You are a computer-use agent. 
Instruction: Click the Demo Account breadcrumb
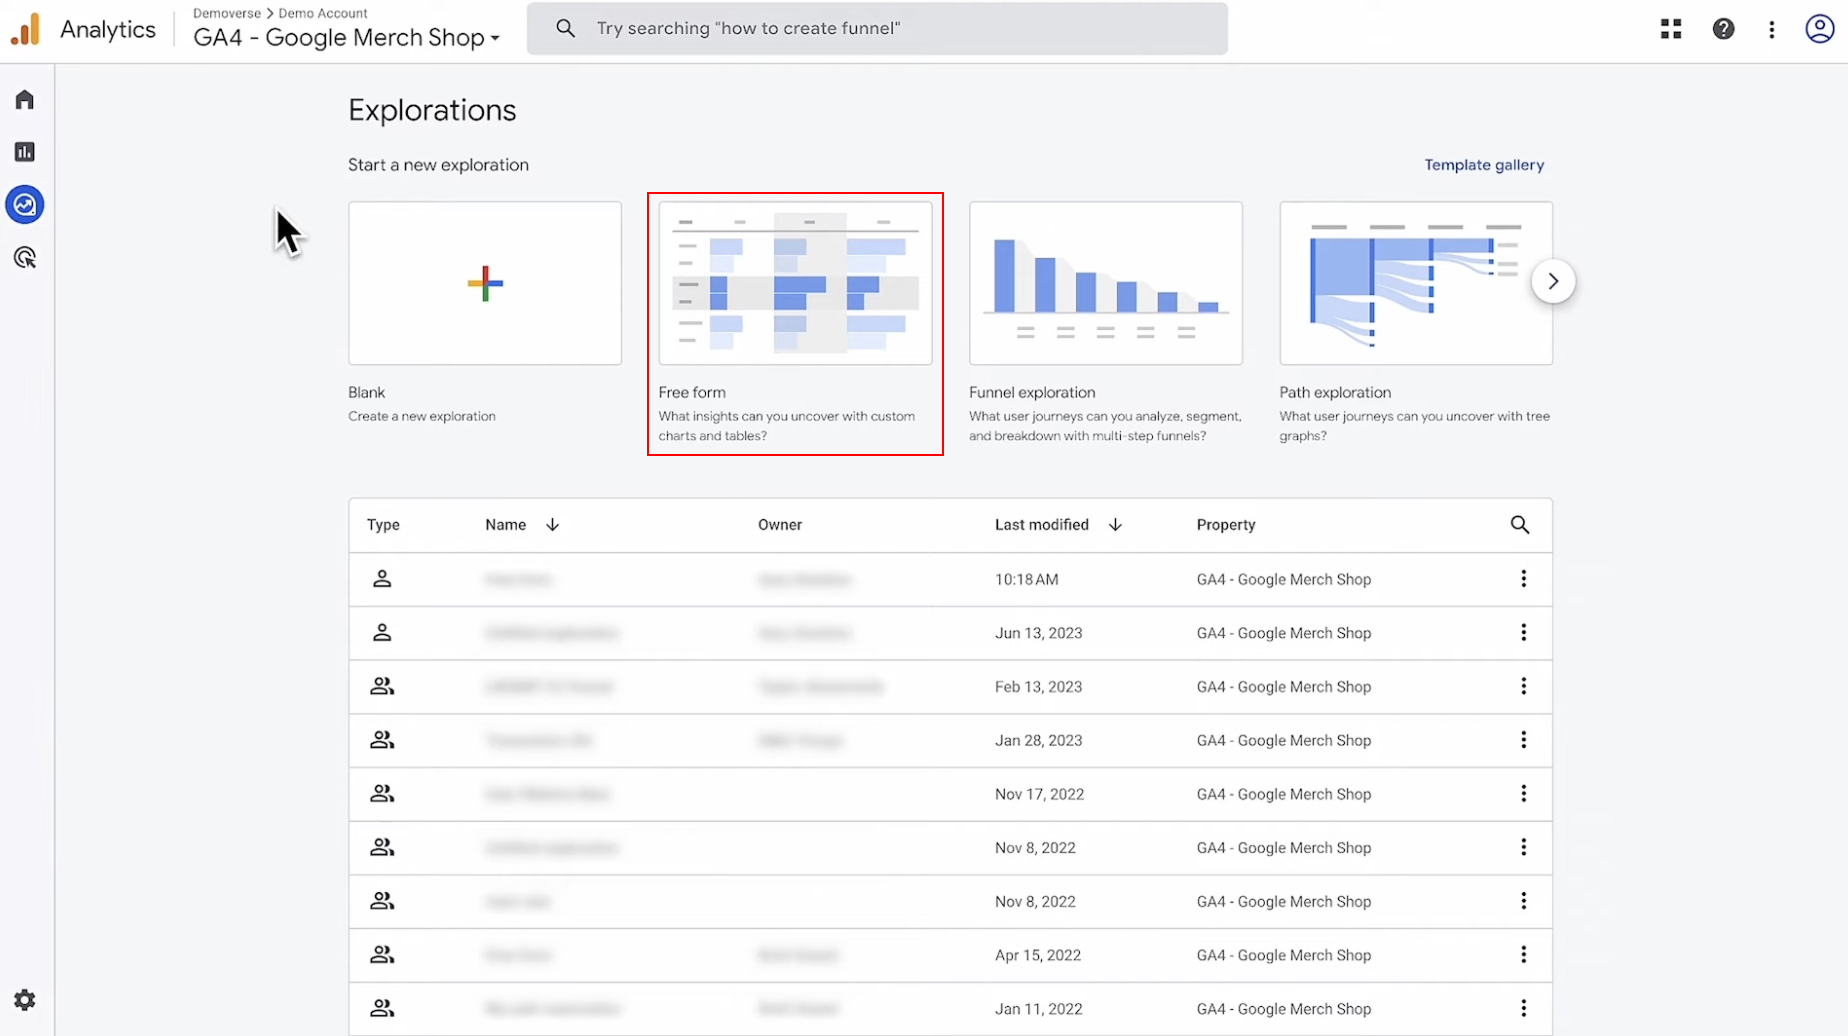(x=323, y=13)
